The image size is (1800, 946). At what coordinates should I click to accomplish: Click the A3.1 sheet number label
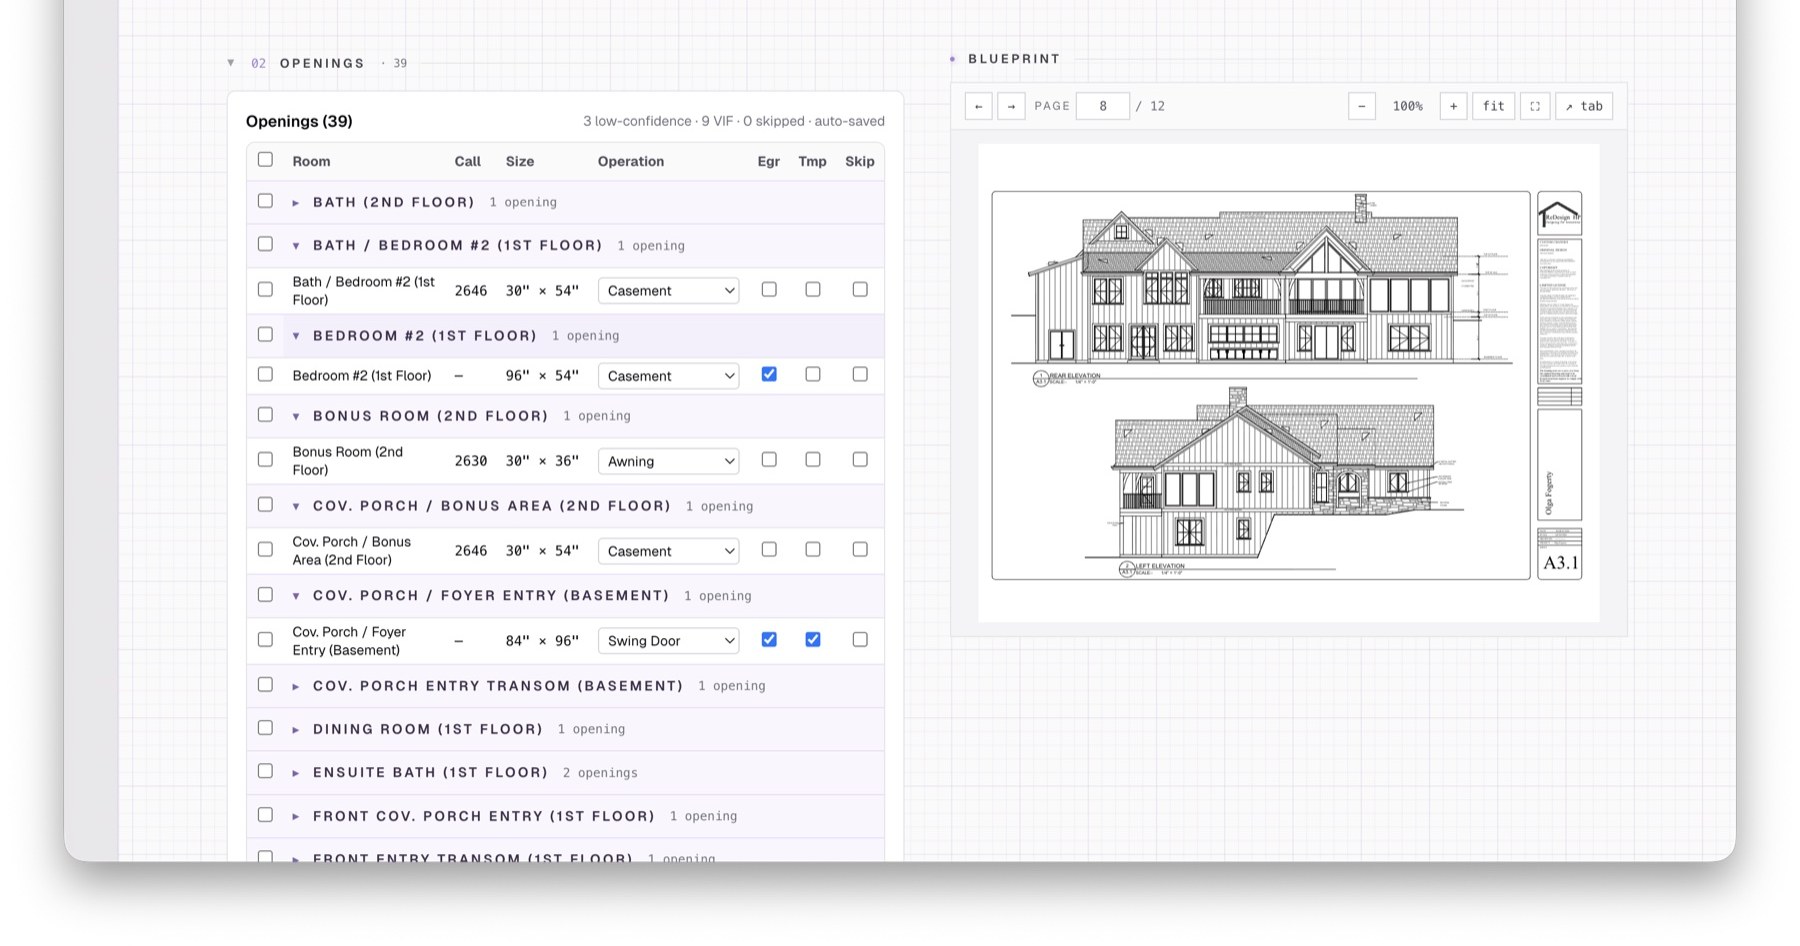click(x=1560, y=563)
